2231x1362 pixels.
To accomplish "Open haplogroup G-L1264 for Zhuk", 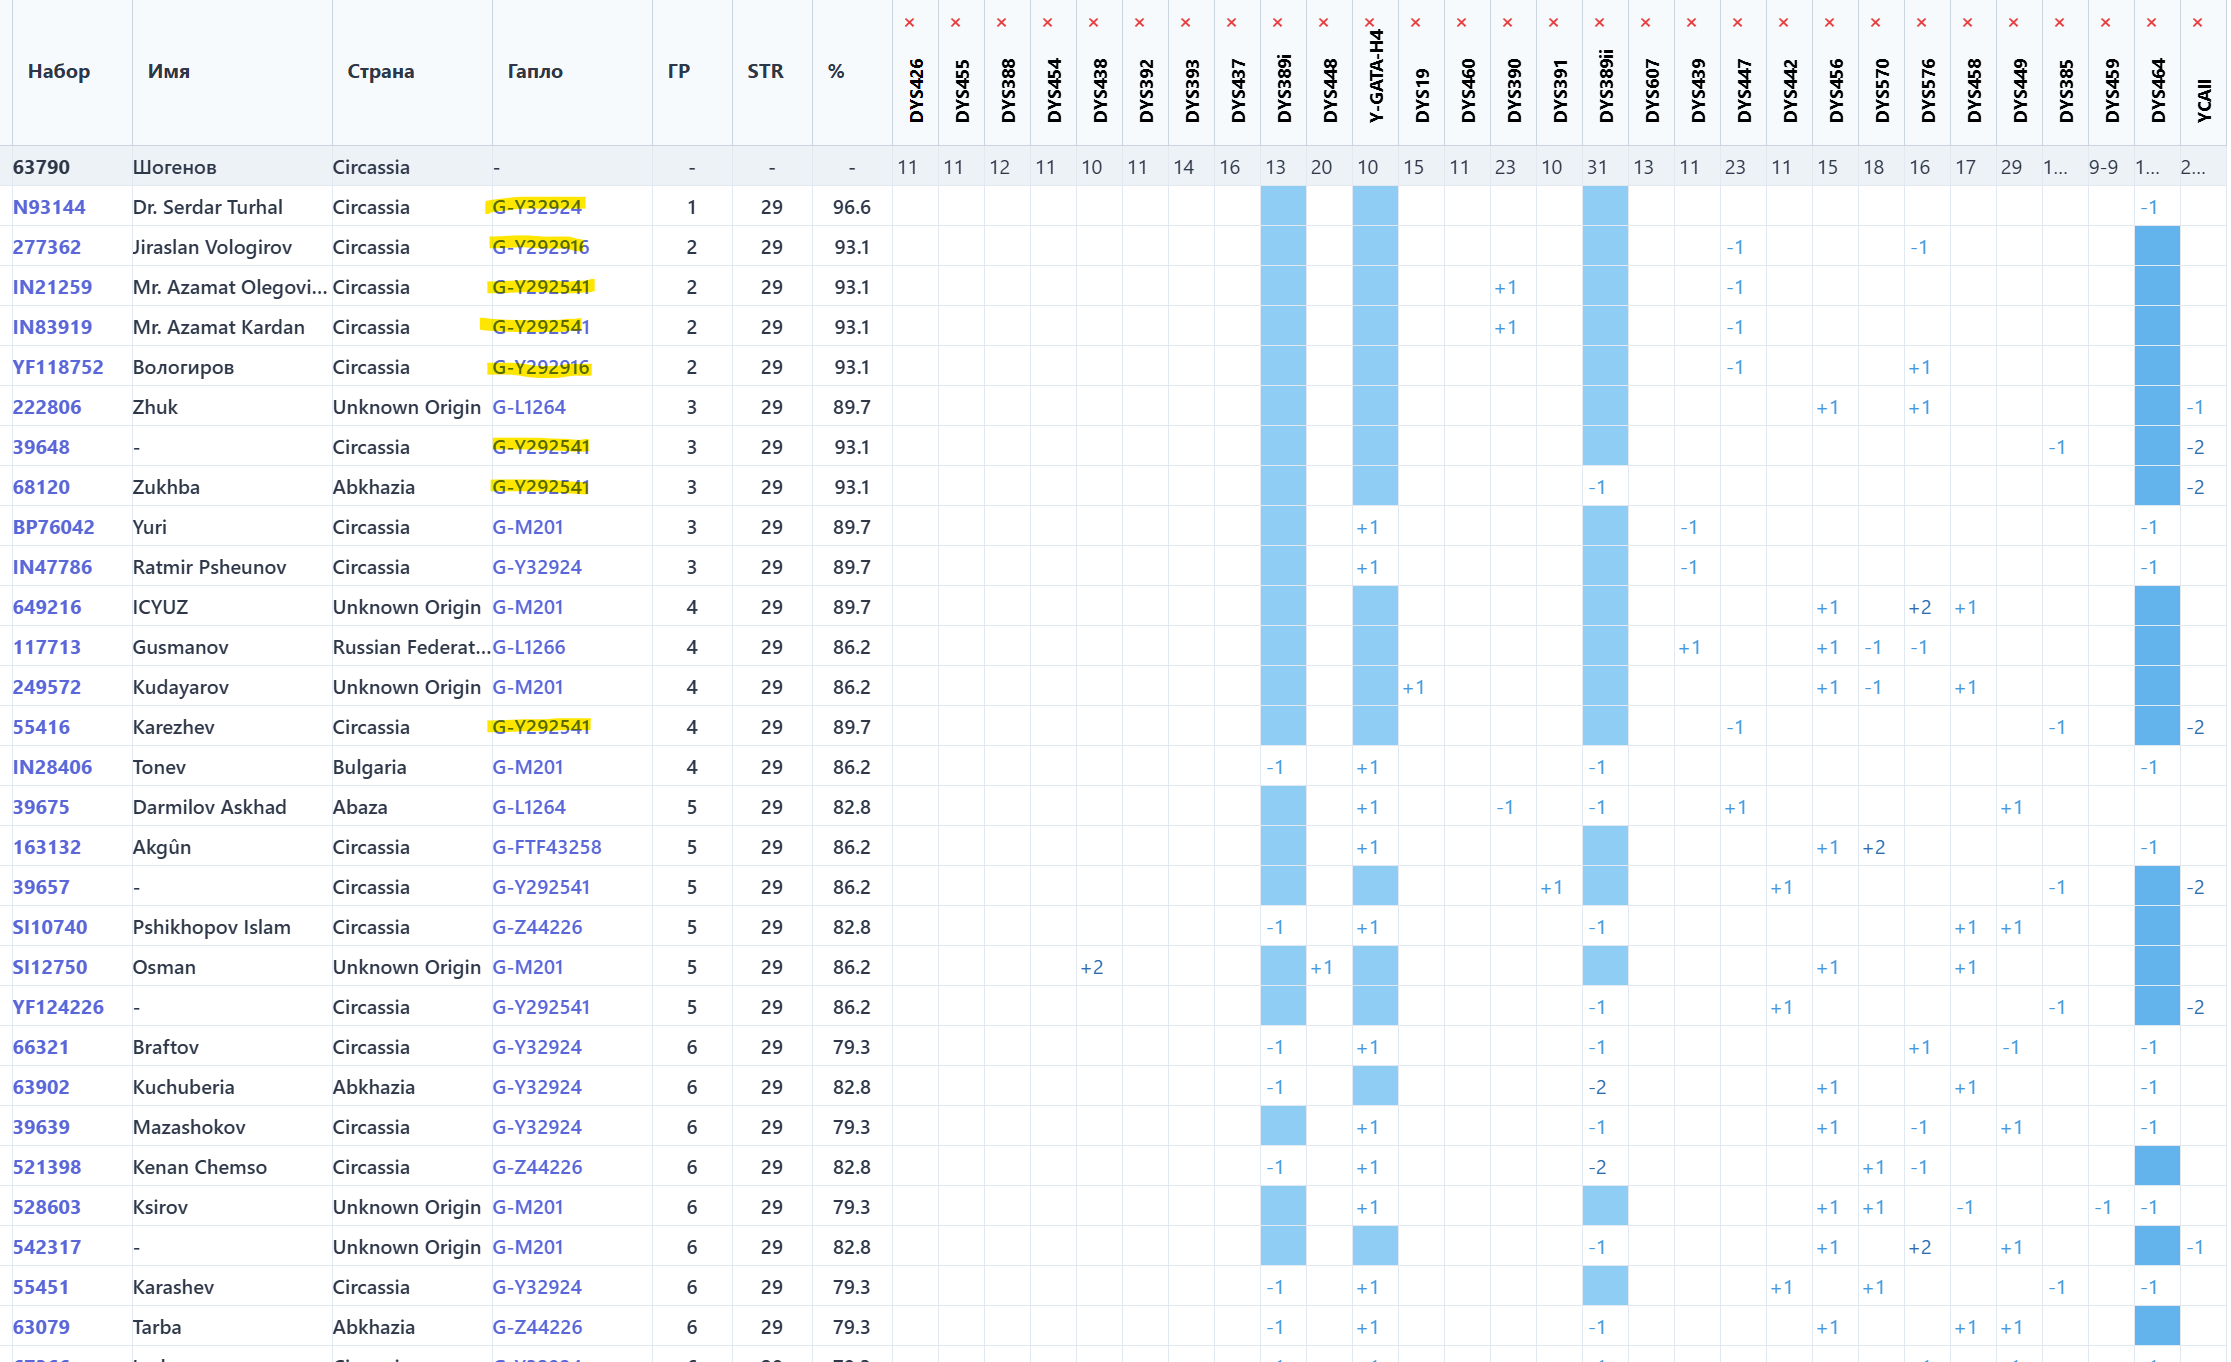I will click(529, 407).
